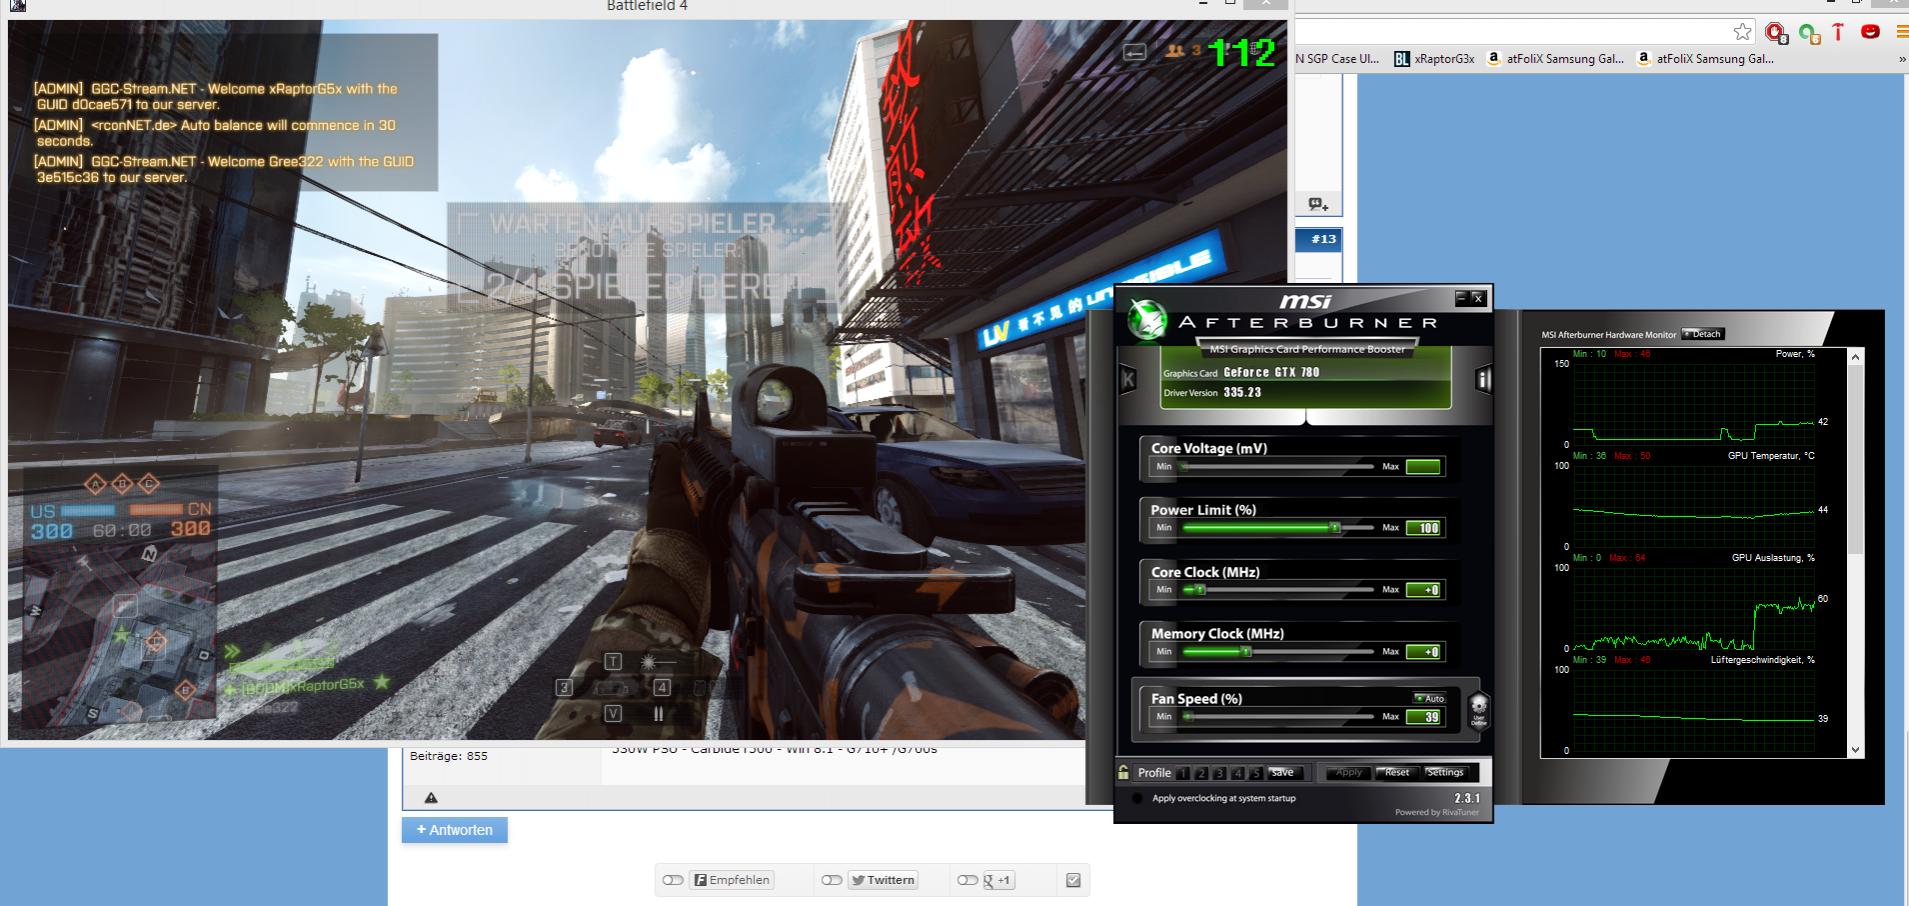Click the Memory Clock slider handle
1909x906 pixels.
point(1246,652)
